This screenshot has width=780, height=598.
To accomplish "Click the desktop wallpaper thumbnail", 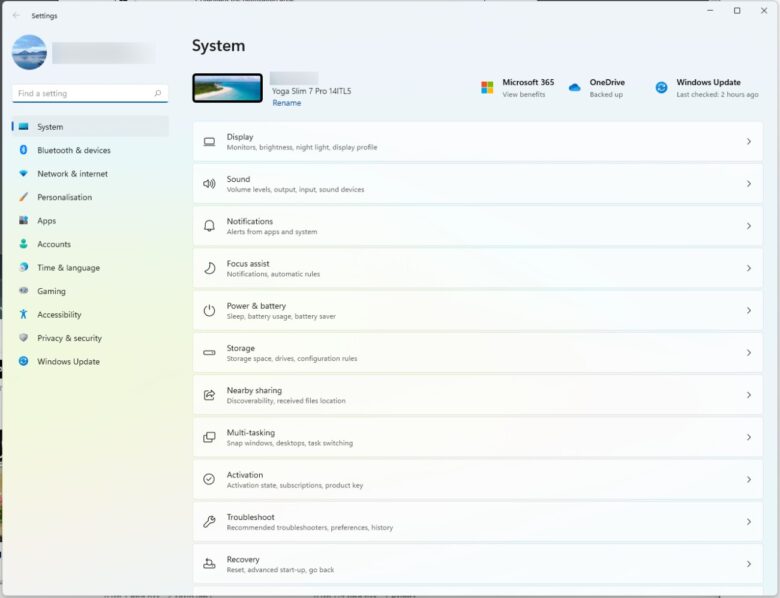I will (x=227, y=88).
